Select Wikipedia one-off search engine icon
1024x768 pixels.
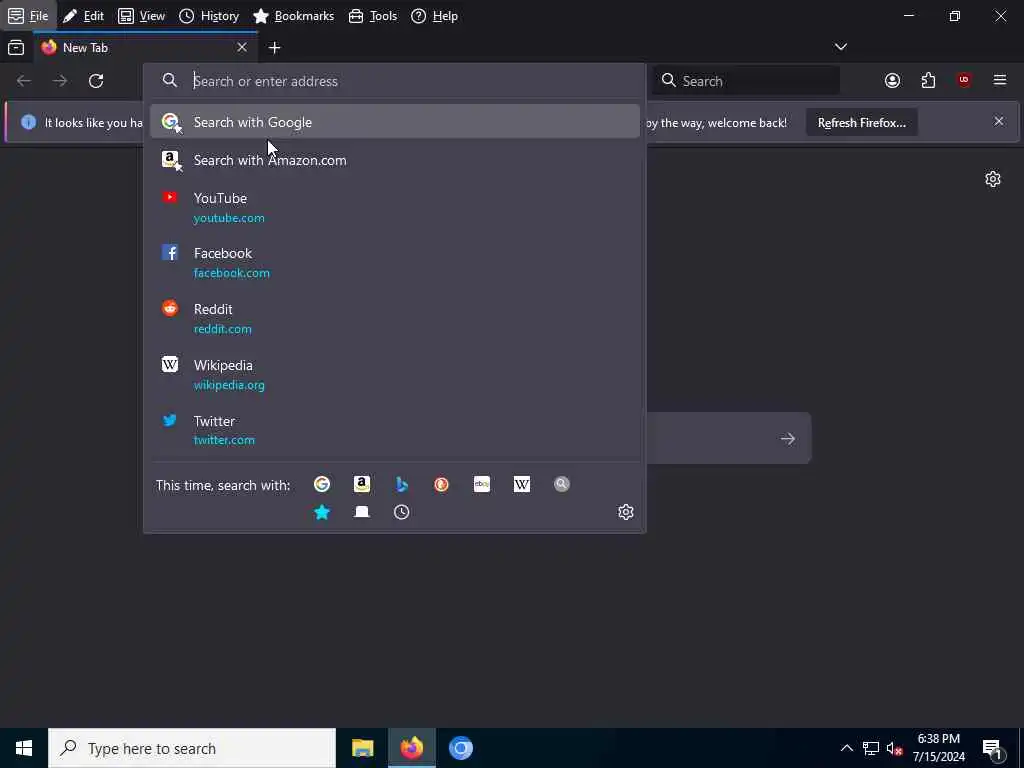click(522, 484)
